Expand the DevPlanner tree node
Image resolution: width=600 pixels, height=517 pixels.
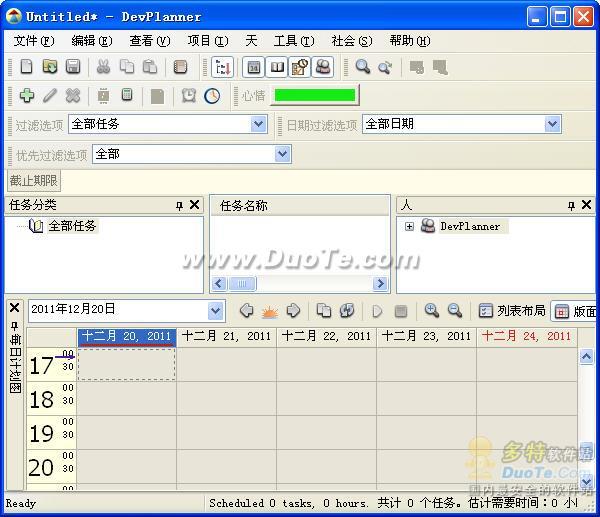(409, 227)
